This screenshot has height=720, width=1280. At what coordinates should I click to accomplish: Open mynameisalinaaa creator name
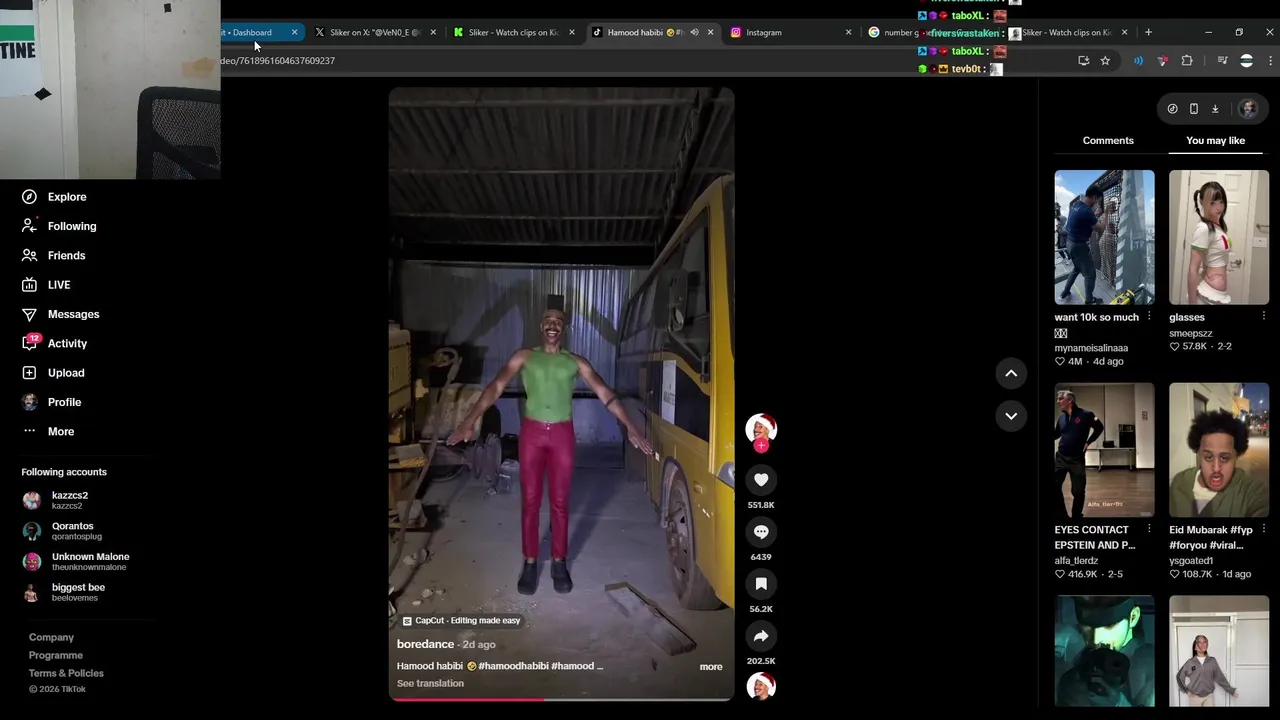click(x=1091, y=348)
